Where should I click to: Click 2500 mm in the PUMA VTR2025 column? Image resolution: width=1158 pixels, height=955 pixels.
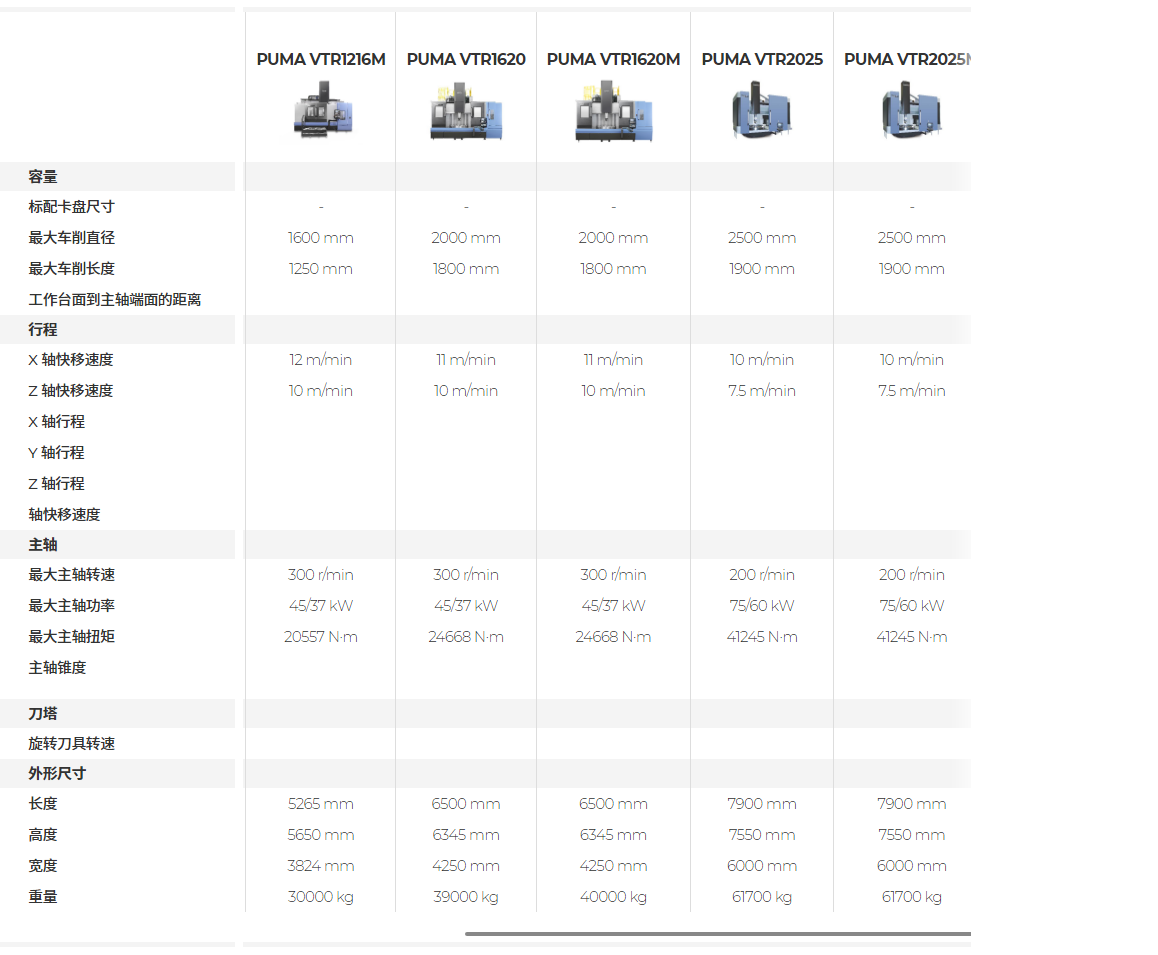pyautogui.click(x=762, y=238)
